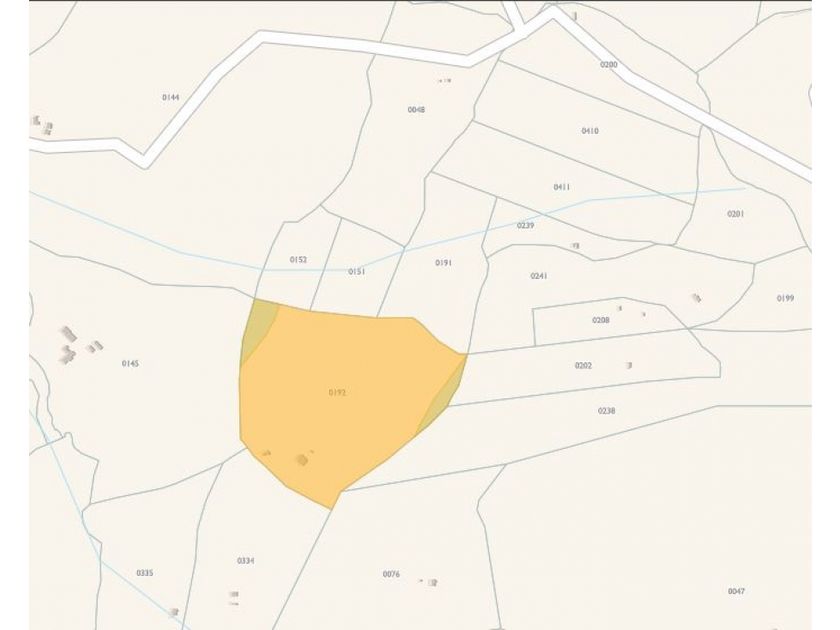
Task: Select parcel 0410
Action: [590, 131]
